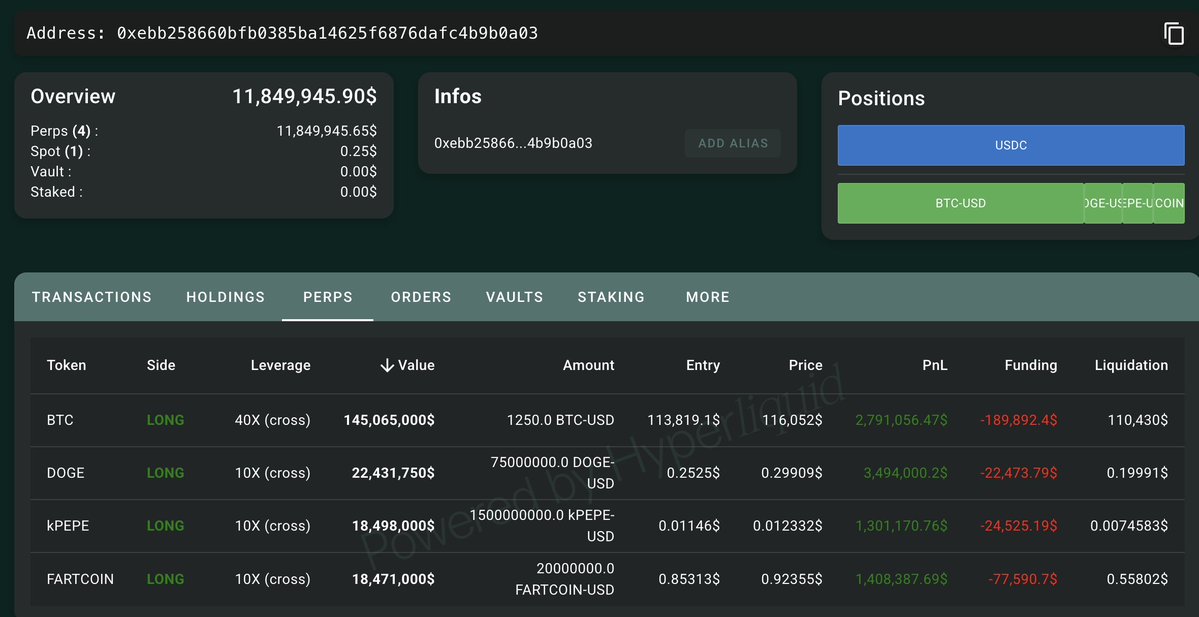Go to the VAULTS tab

tap(515, 297)
